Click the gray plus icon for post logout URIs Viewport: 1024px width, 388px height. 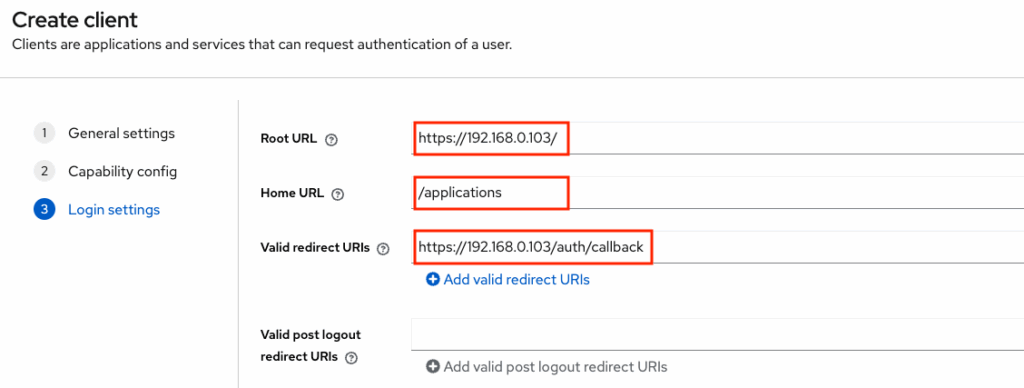click(x=432, y=366)
